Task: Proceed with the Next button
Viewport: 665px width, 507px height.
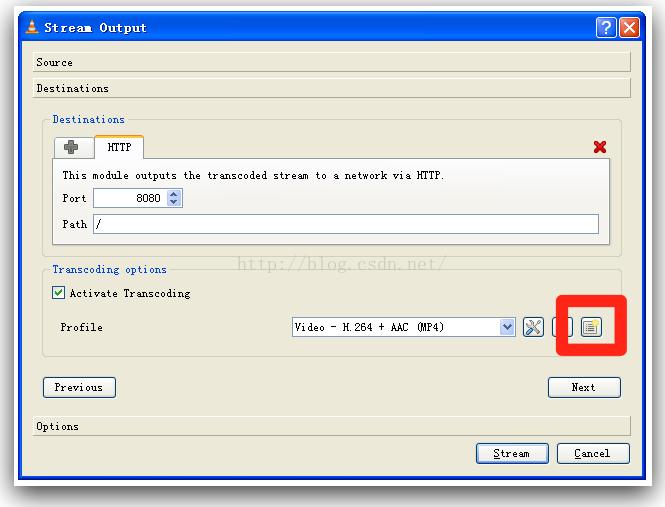Action: (584, 387)
